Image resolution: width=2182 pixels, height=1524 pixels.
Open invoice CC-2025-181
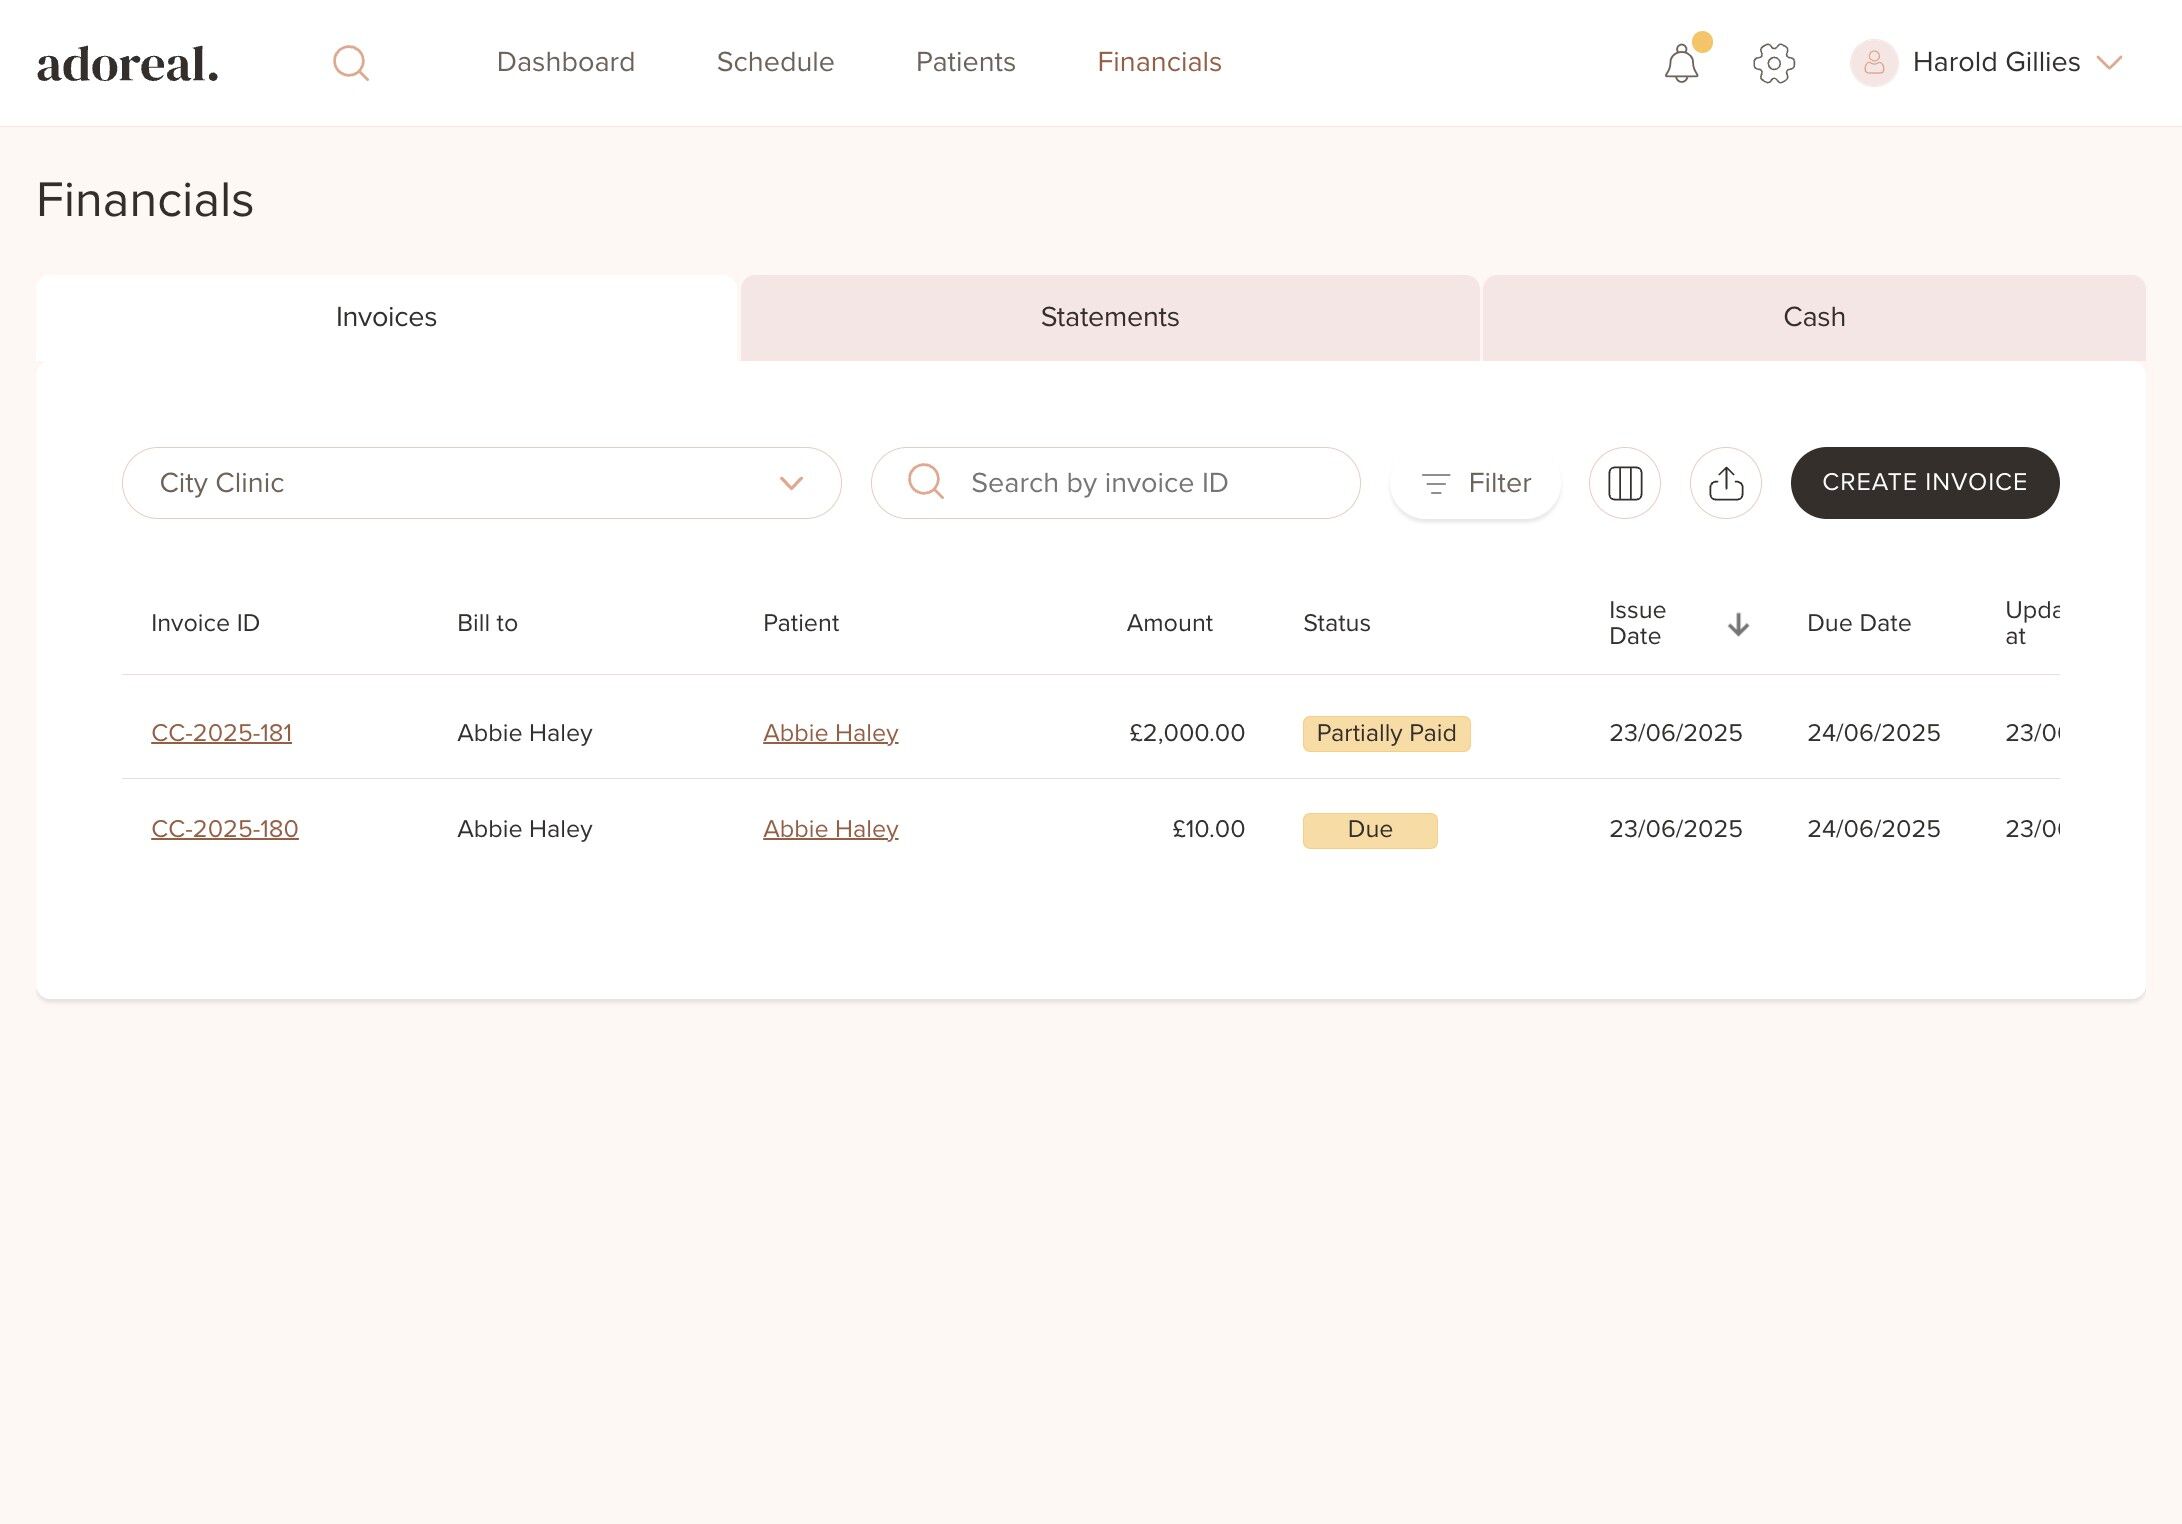click(x=221, y=733)
